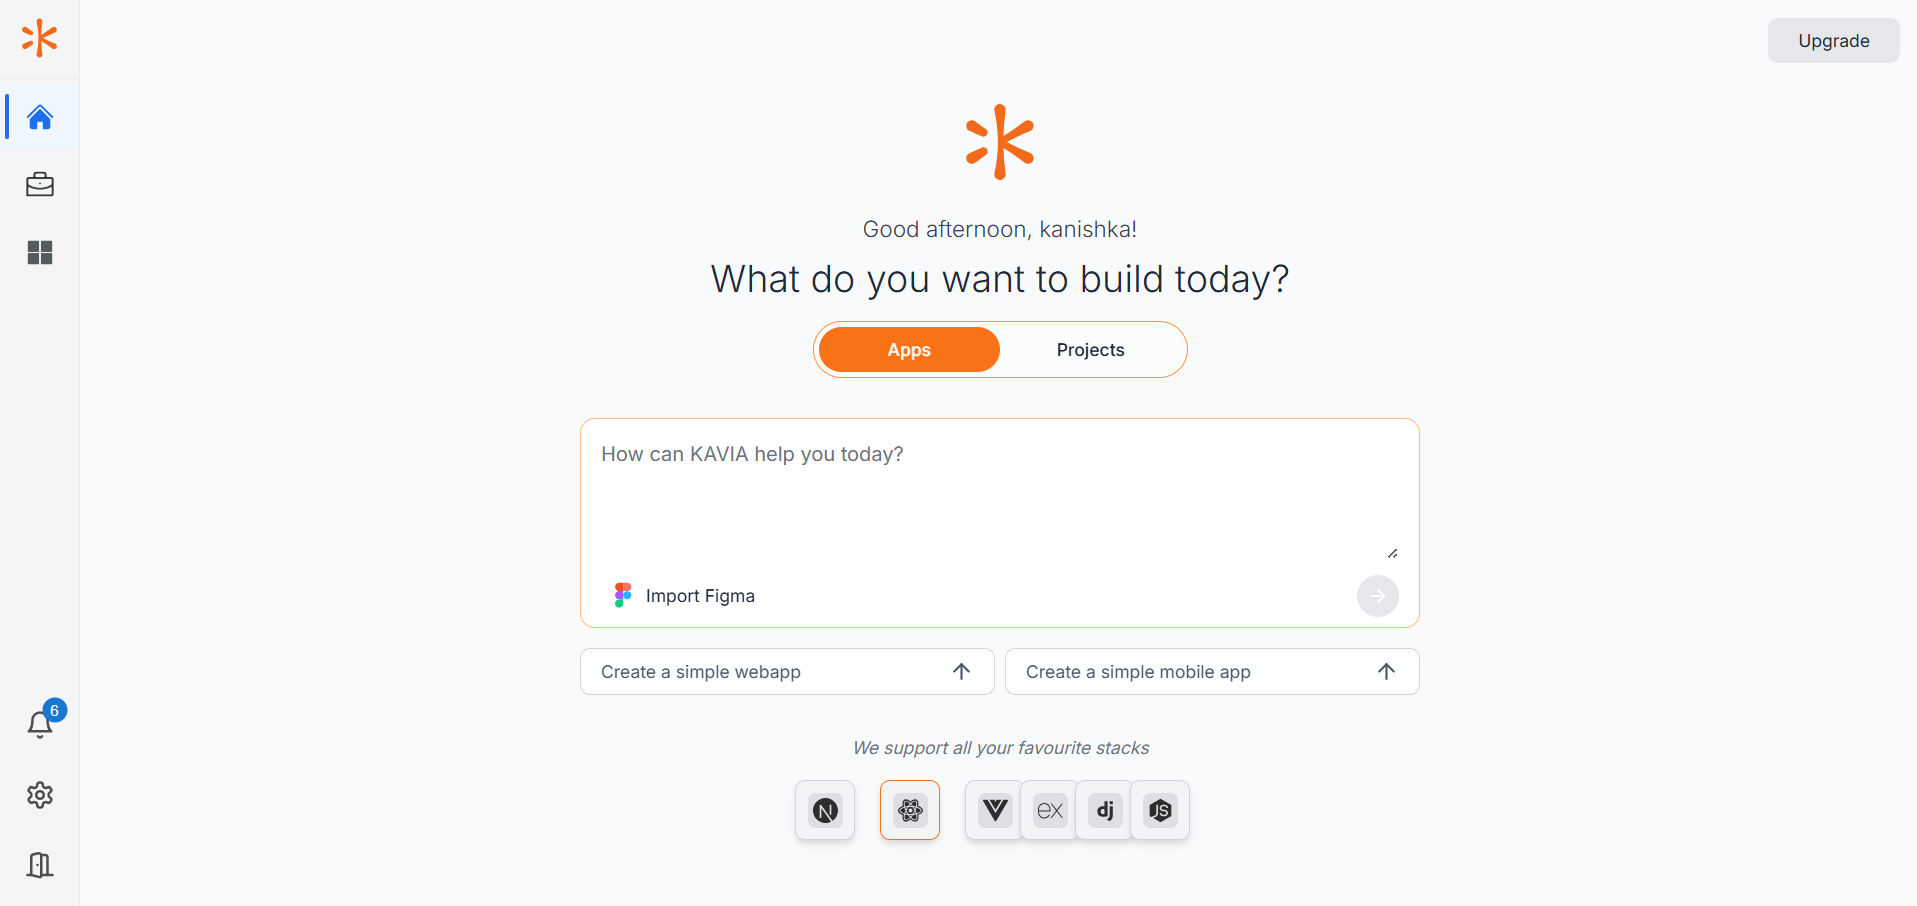1917x906 pixels.
Task: Select the Next.js stack icon
Action: 825,810
